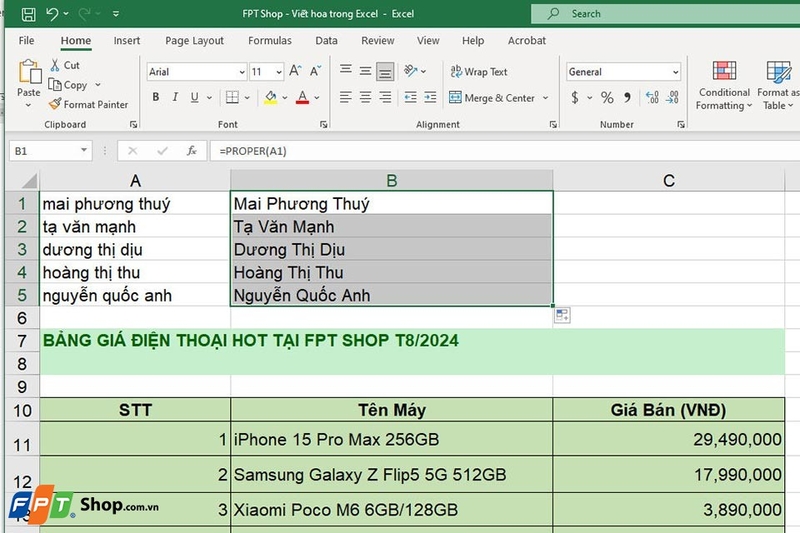Screen dimensions: 800x533
Task: Open the font size 11 dropdown
Action: pyautogui.click(x=279, y=72)
